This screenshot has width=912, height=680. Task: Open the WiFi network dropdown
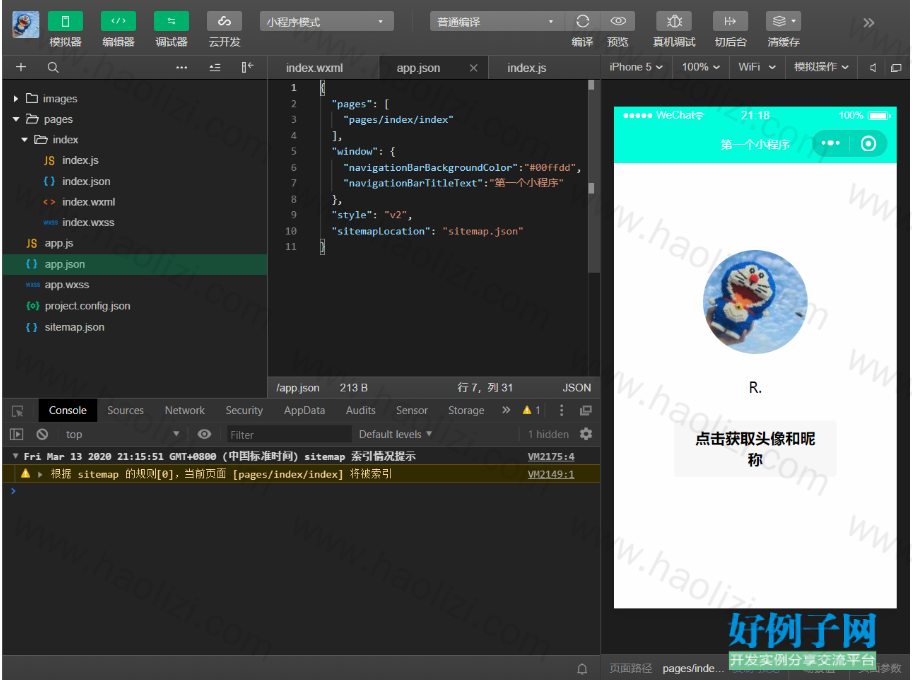click(x=757, y=67)
